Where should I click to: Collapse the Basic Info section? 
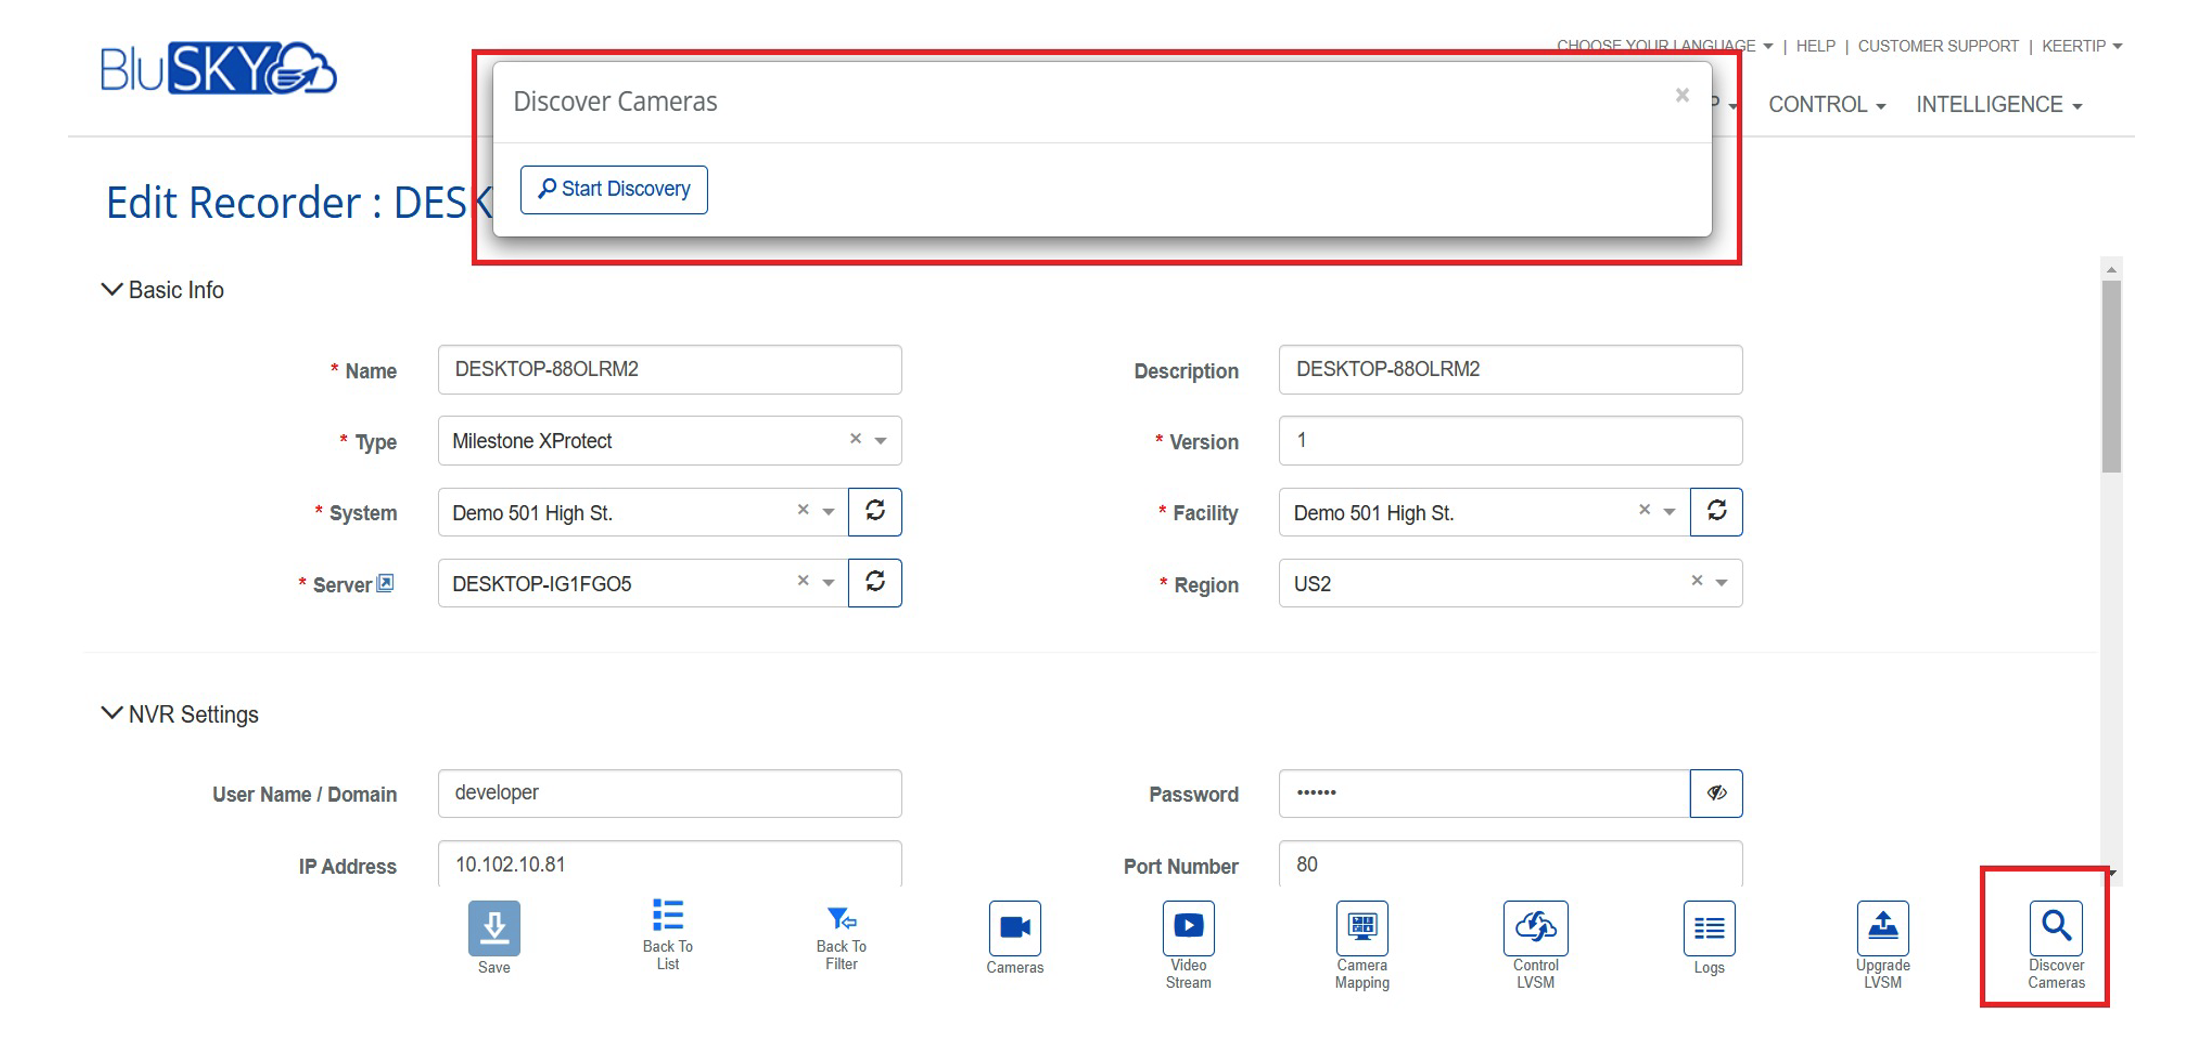pyautogui.click(x=111, y=290)
